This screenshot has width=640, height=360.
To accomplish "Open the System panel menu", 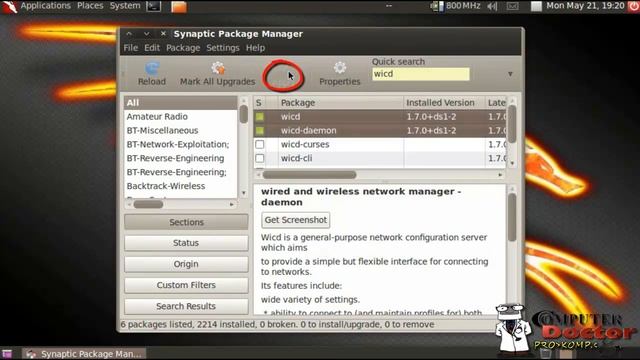I will pos(125,6).
